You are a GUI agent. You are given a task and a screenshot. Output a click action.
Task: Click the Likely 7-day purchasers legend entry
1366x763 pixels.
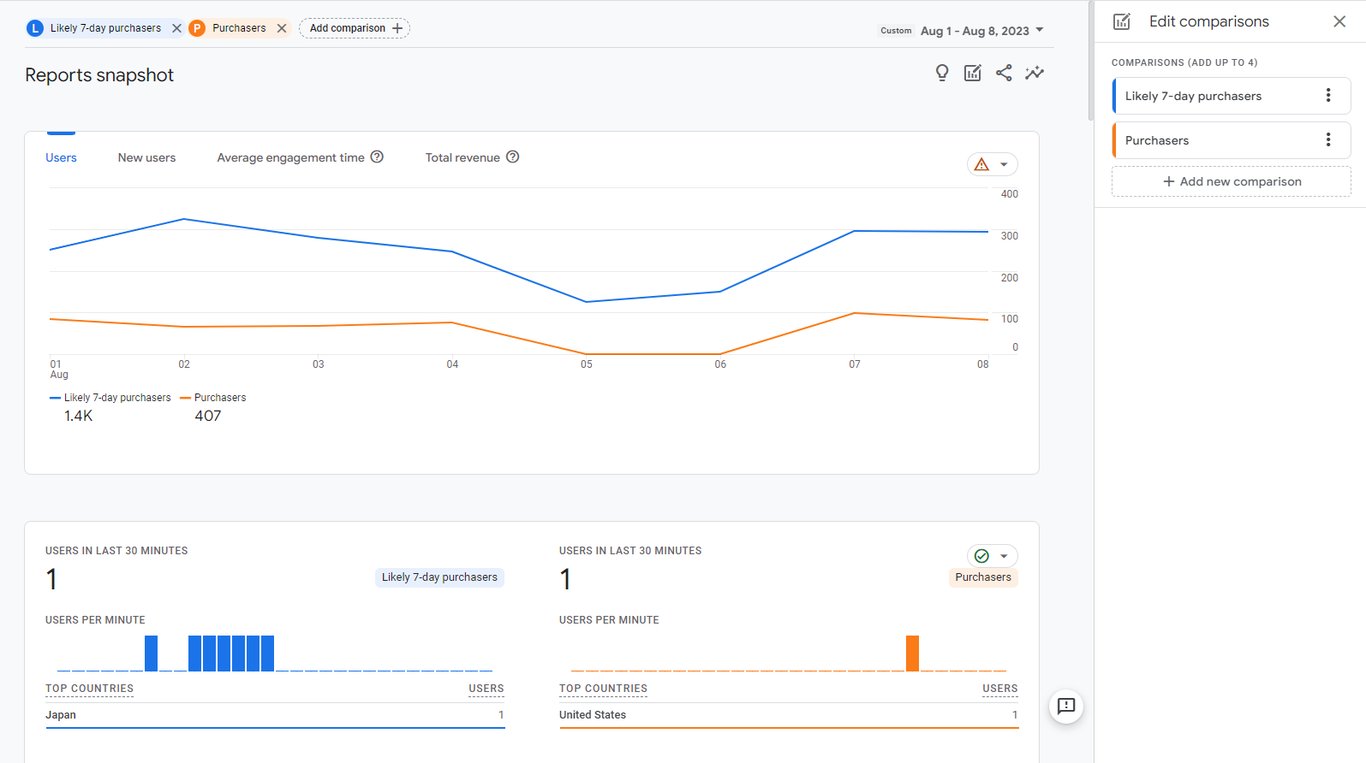tap(110, 397)
